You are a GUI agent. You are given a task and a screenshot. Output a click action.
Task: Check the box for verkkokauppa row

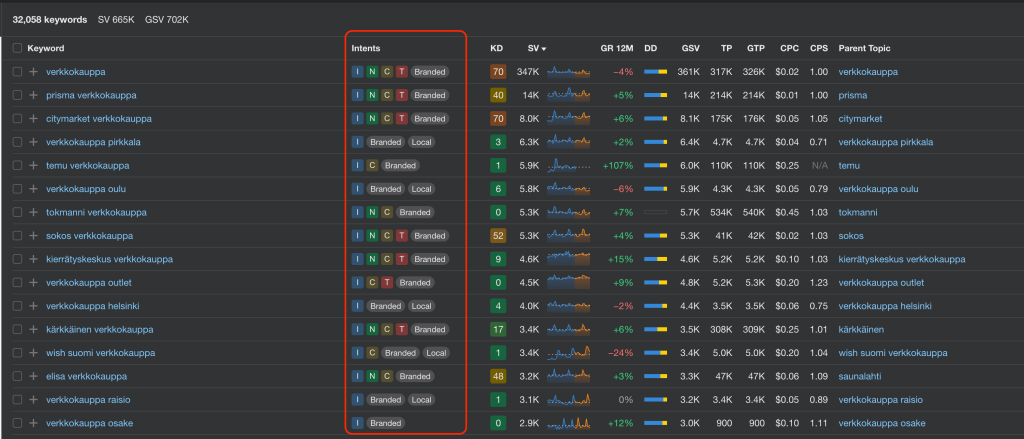point(18,72)
